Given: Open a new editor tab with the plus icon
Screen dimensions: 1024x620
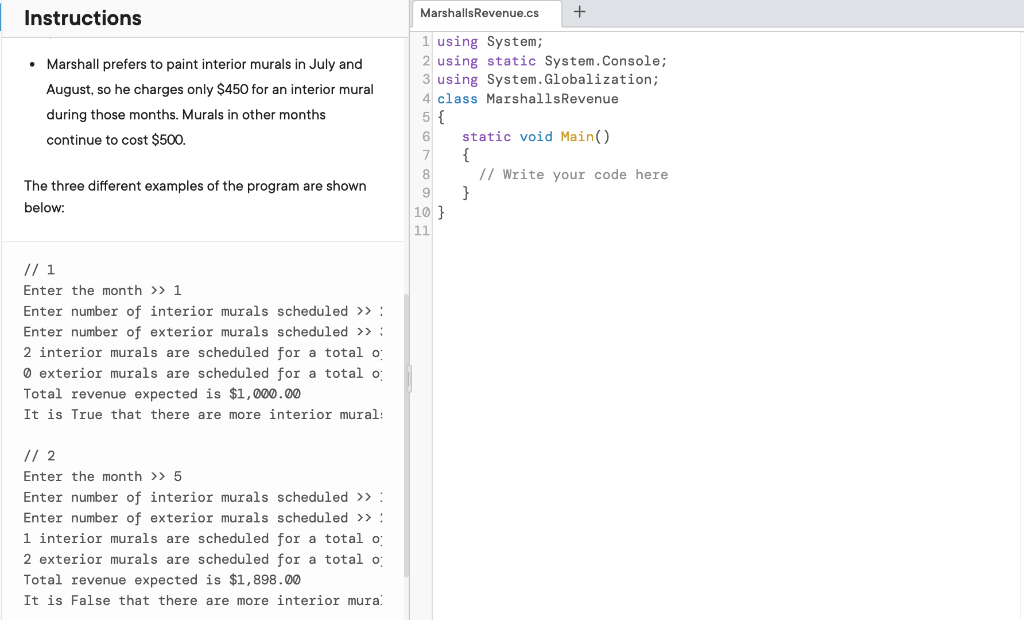Looking at the screenshot, I should 580,13.
